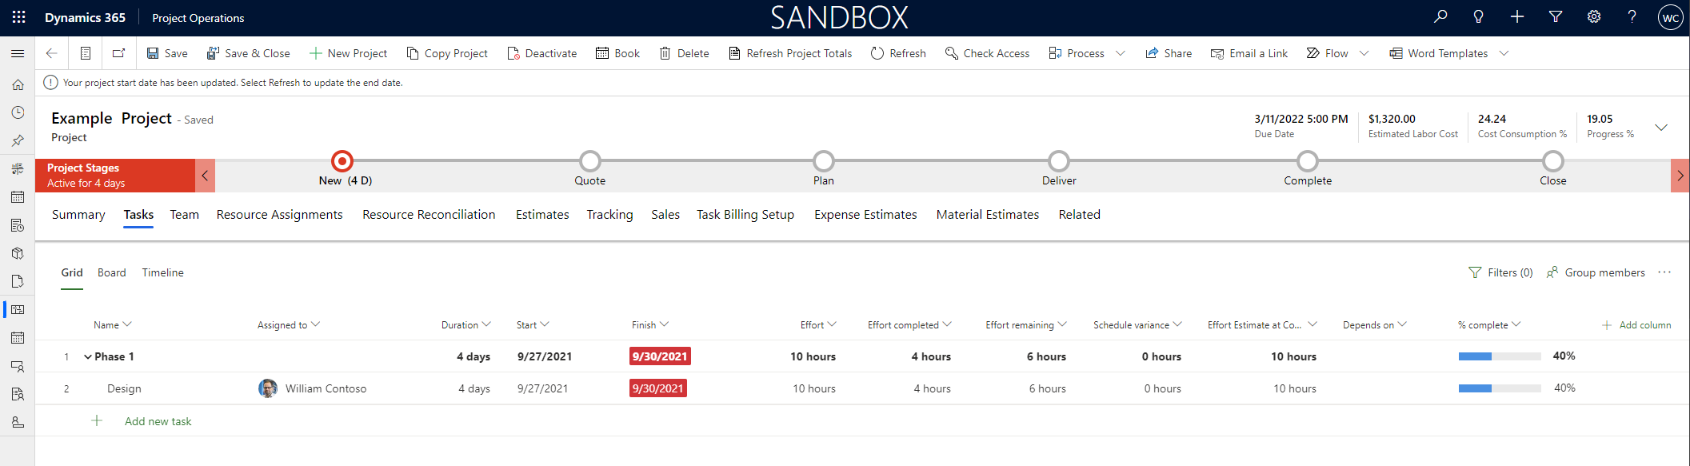Expand the header details chevron
The height and width of the screenshot is (466, 1690).
[x=1661, y=127]
